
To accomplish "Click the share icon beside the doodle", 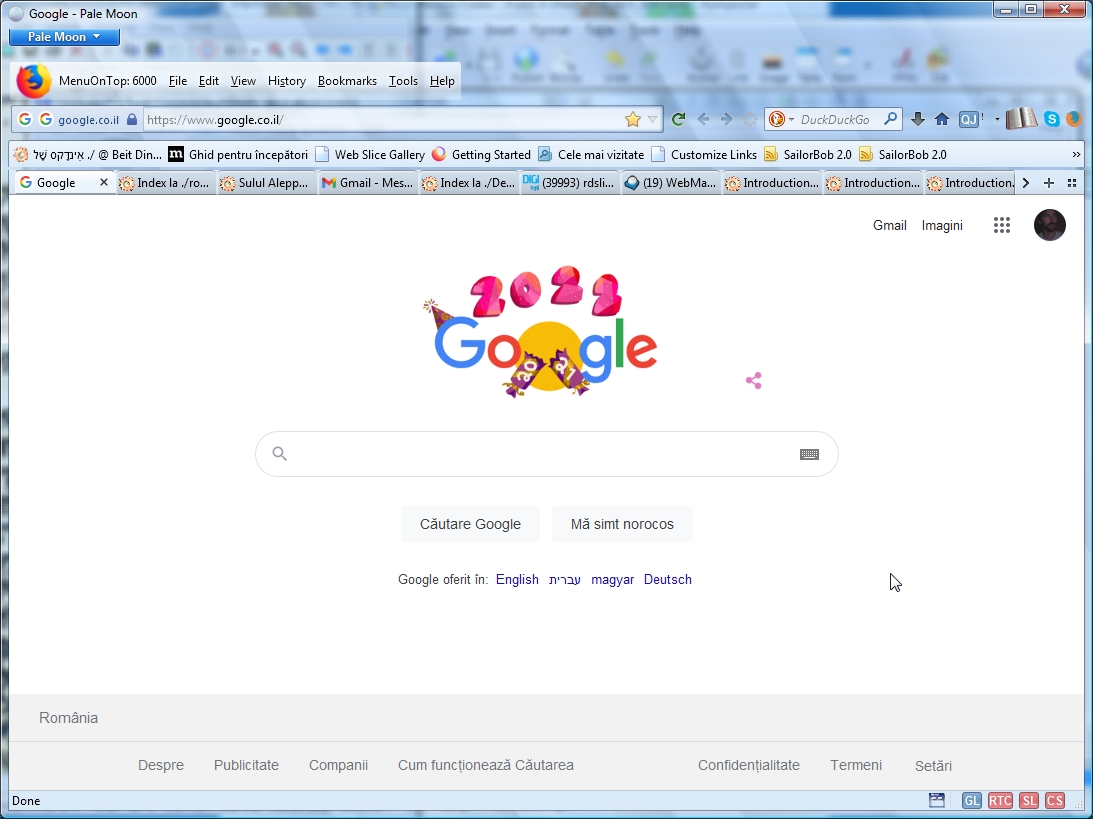I will click(754, 381).
